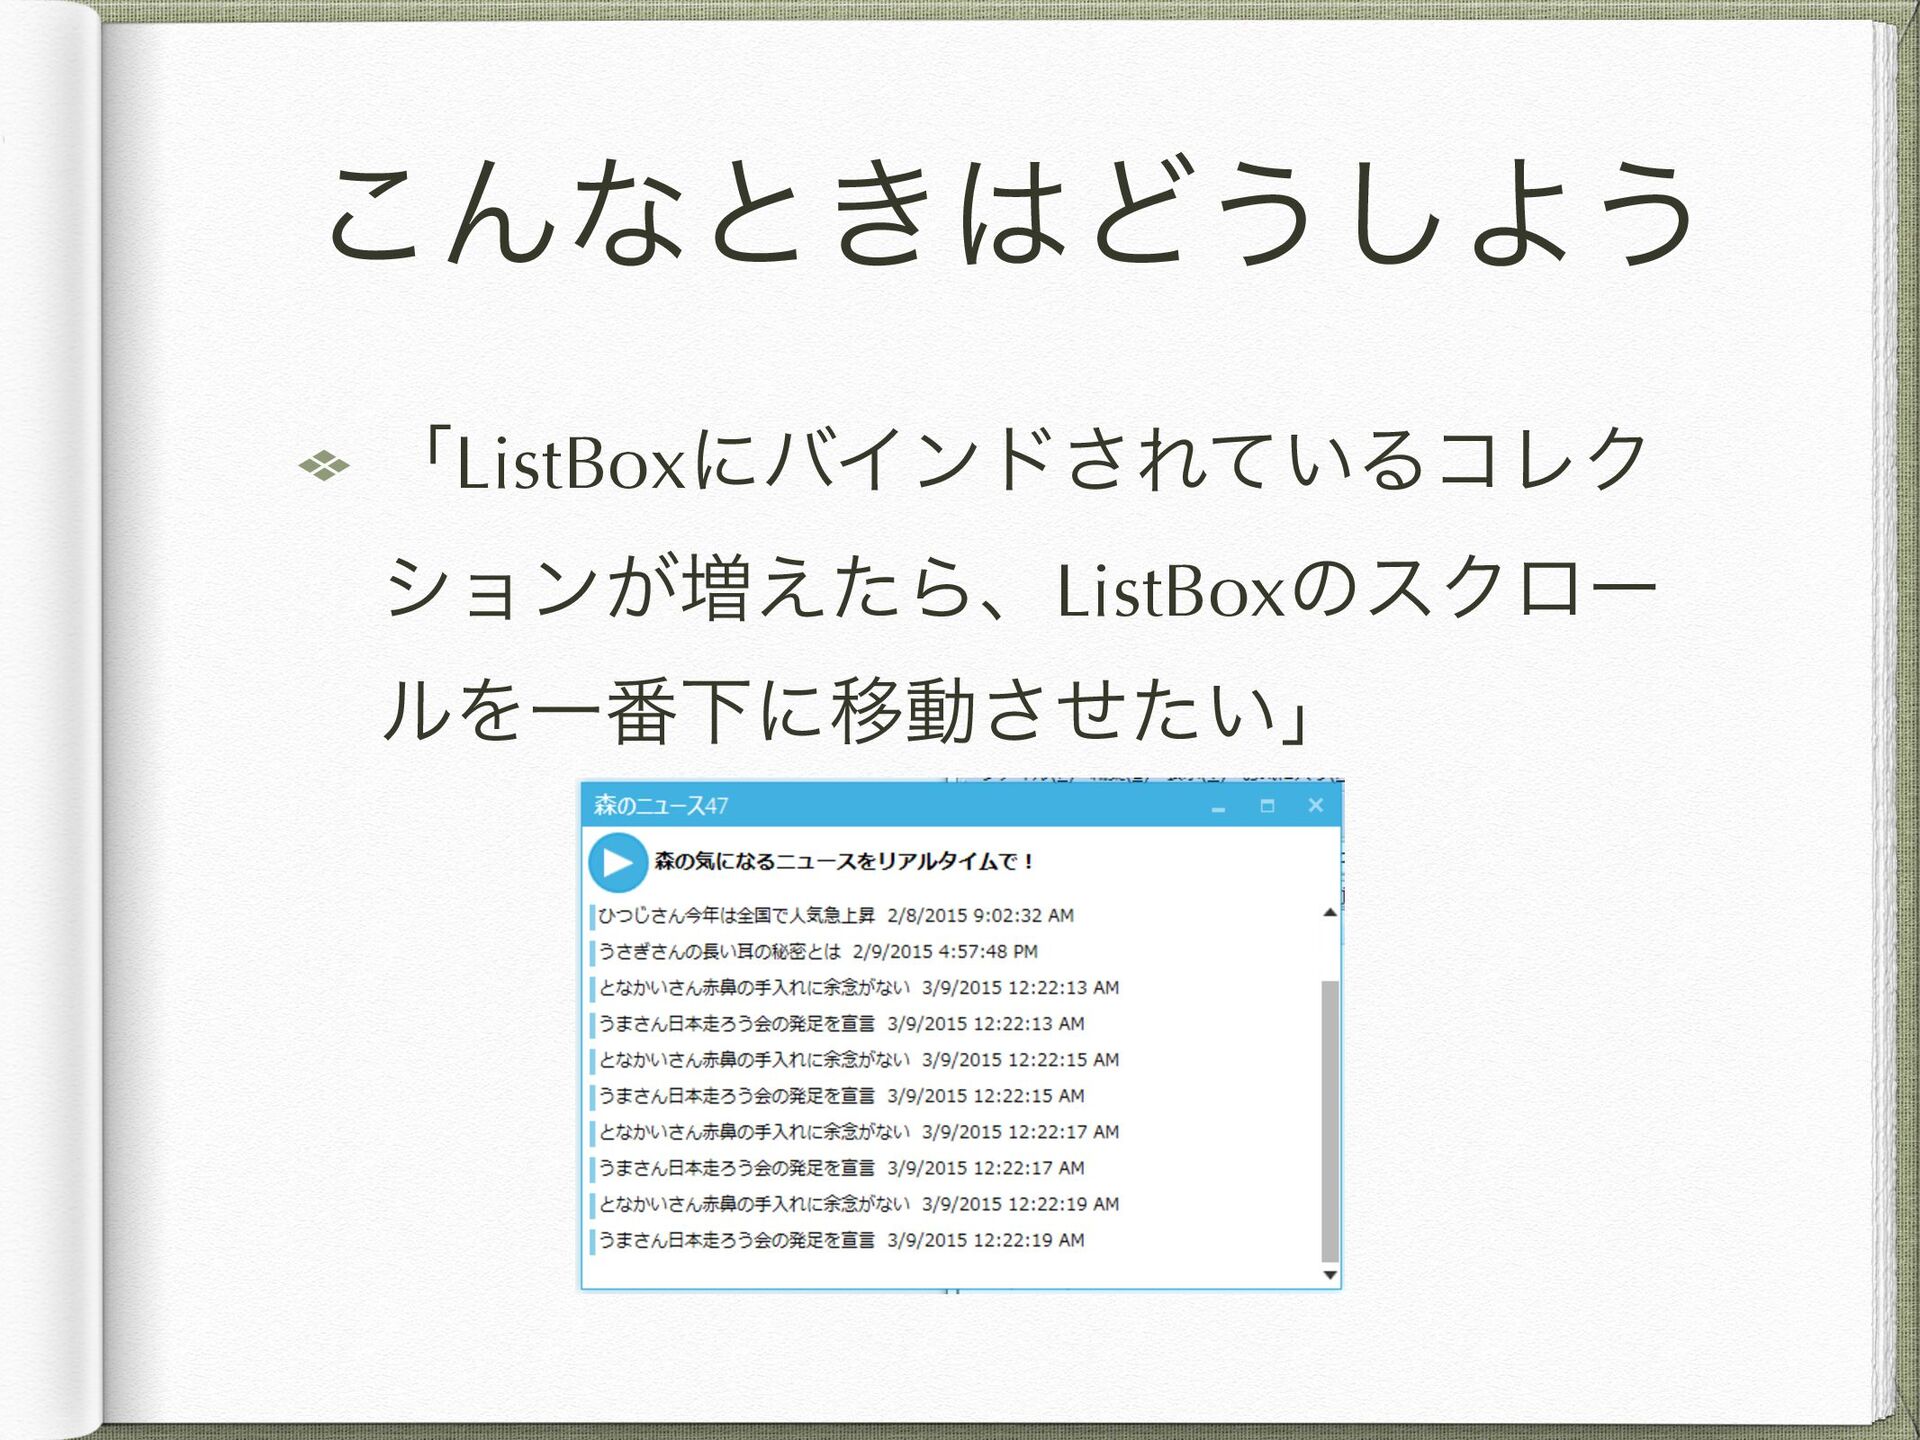Click the blue play button icon

pos(618,862)
